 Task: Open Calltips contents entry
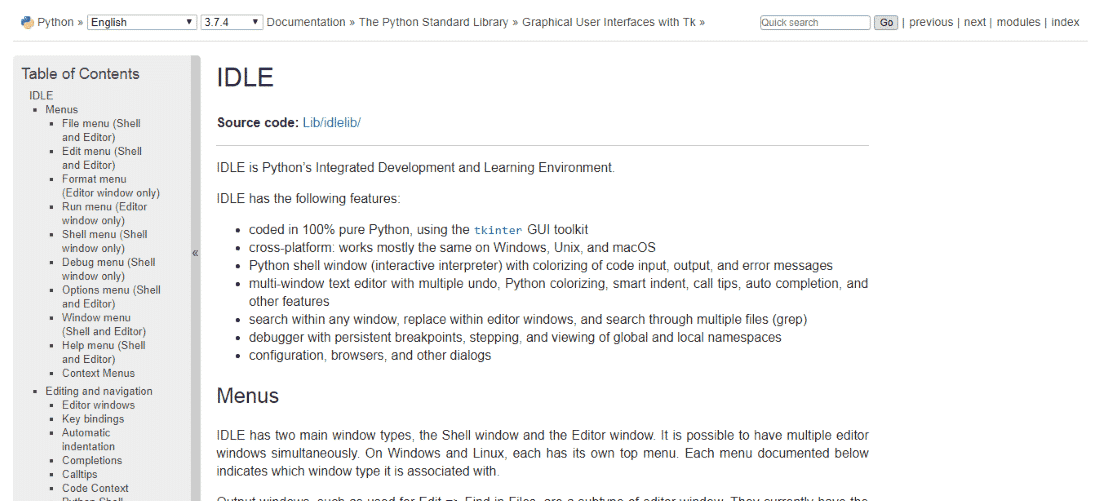tap(79, 474)
